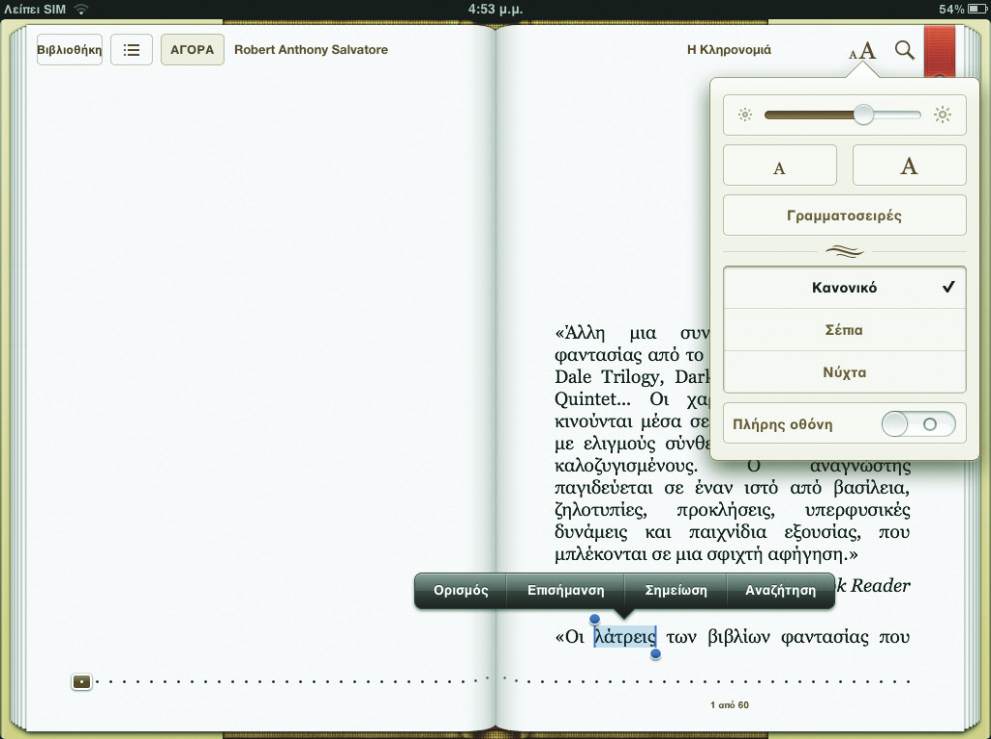Choose Ορισμός from the selection menu

[461, 590]
